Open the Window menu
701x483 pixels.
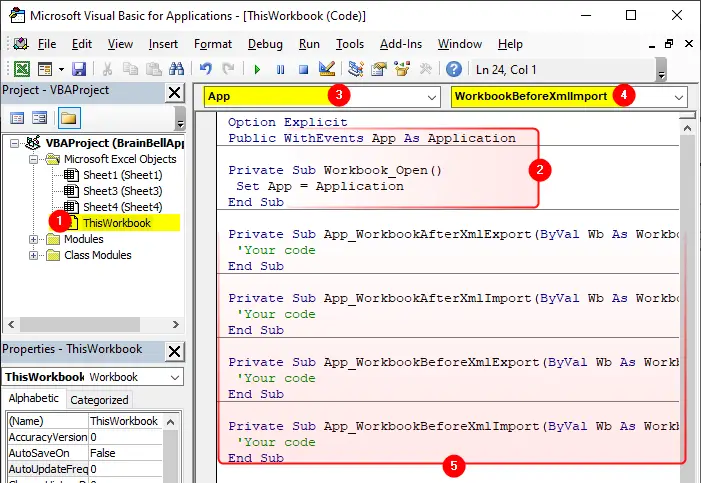460,44
